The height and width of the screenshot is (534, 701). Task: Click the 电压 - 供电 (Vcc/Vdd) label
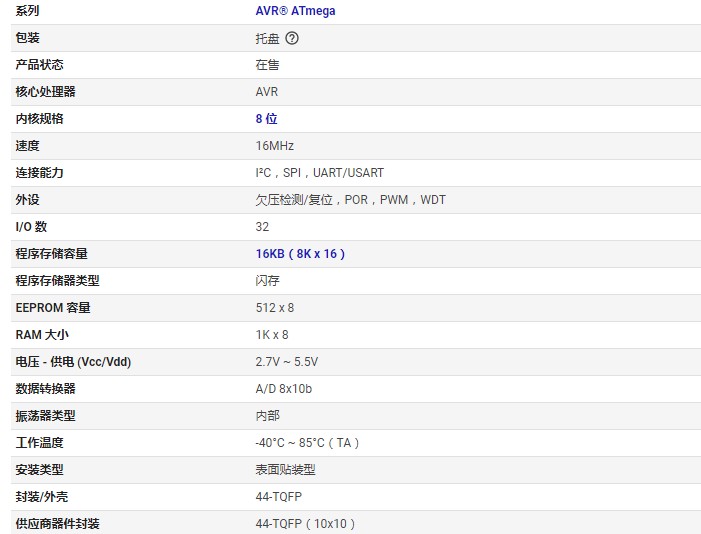tap(73, 362)
